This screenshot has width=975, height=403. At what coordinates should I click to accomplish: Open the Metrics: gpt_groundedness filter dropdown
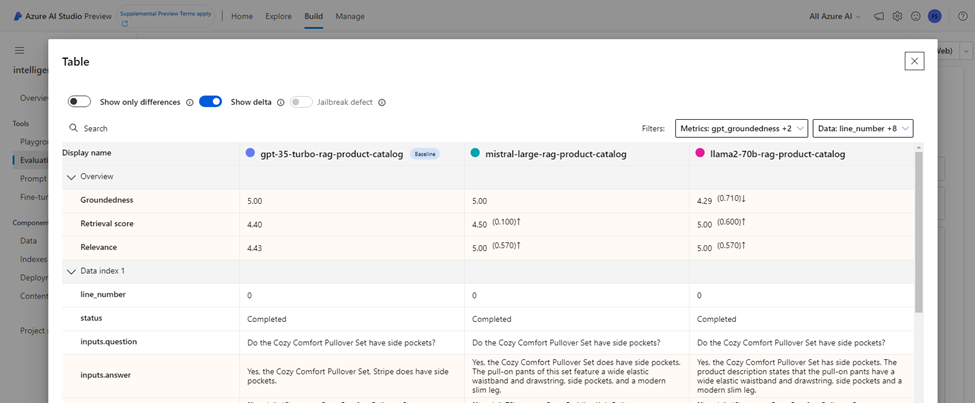(x=741, y=128)
